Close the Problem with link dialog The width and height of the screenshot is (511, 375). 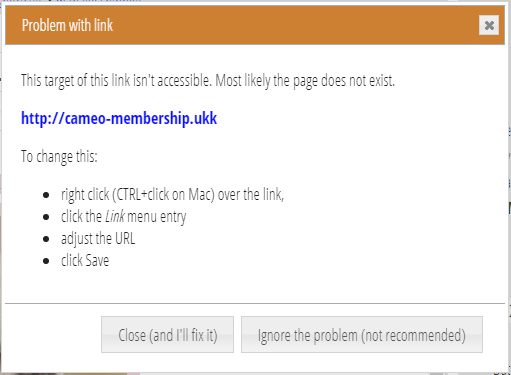coord(489,25)
